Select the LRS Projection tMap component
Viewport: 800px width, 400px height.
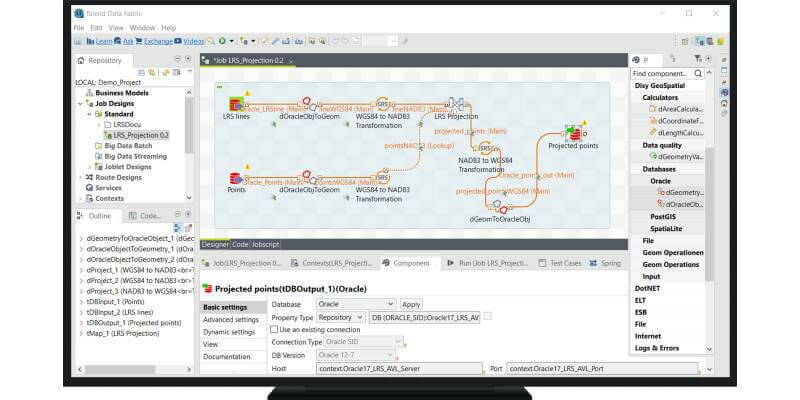click(x=455, y=104)
